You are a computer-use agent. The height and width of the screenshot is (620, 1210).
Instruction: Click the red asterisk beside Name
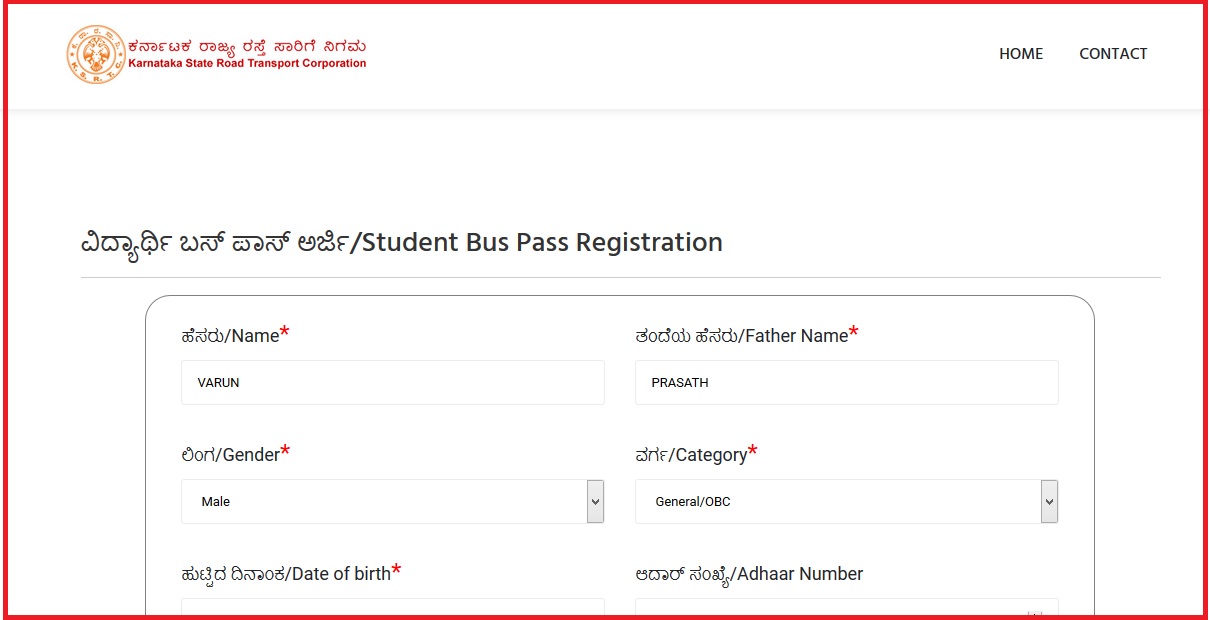285,333
